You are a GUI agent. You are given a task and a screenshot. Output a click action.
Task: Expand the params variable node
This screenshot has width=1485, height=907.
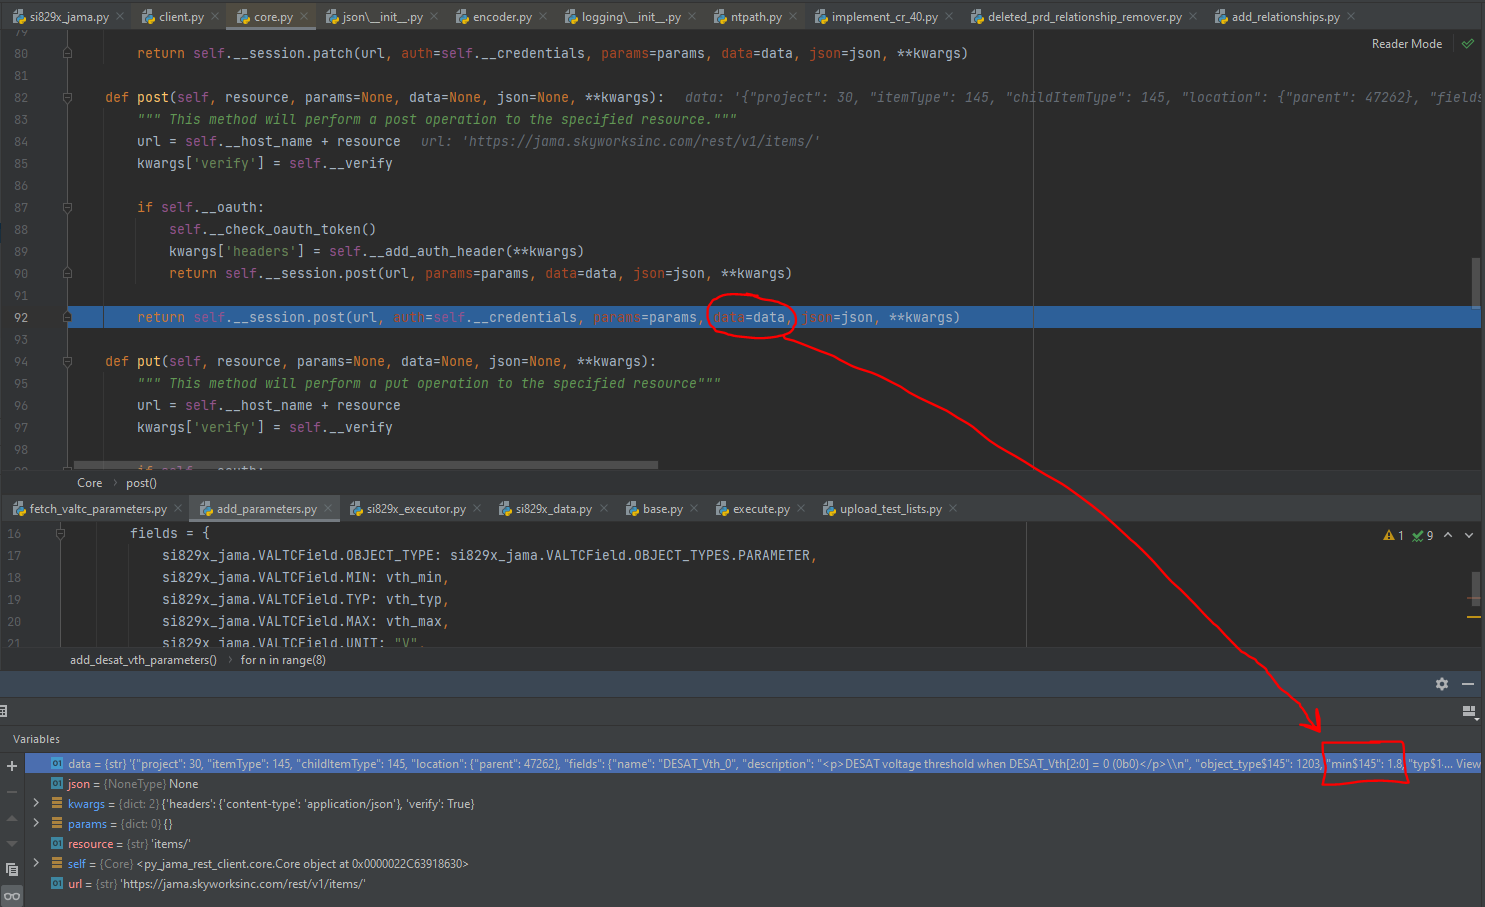pos(37,823)
